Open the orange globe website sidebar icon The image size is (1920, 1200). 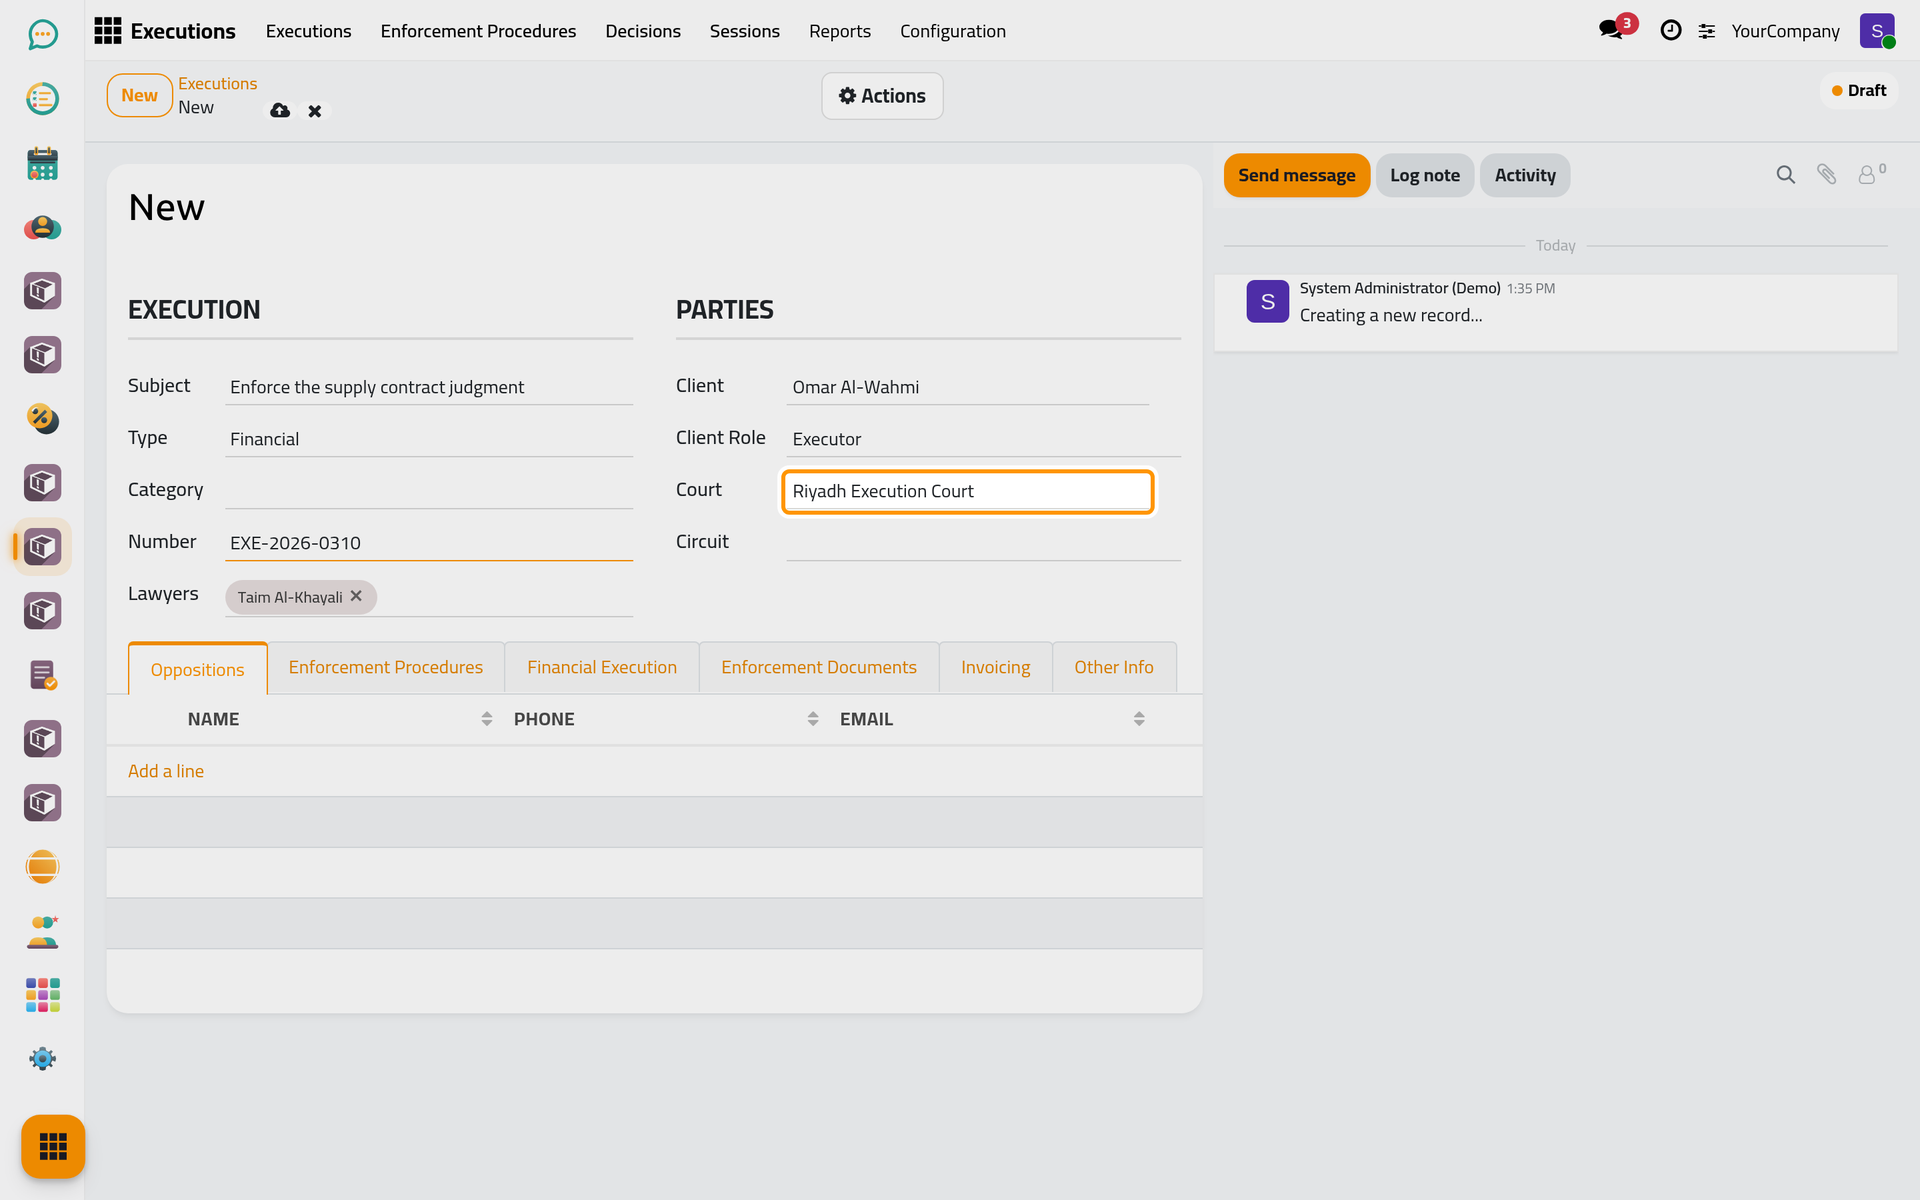42,867
